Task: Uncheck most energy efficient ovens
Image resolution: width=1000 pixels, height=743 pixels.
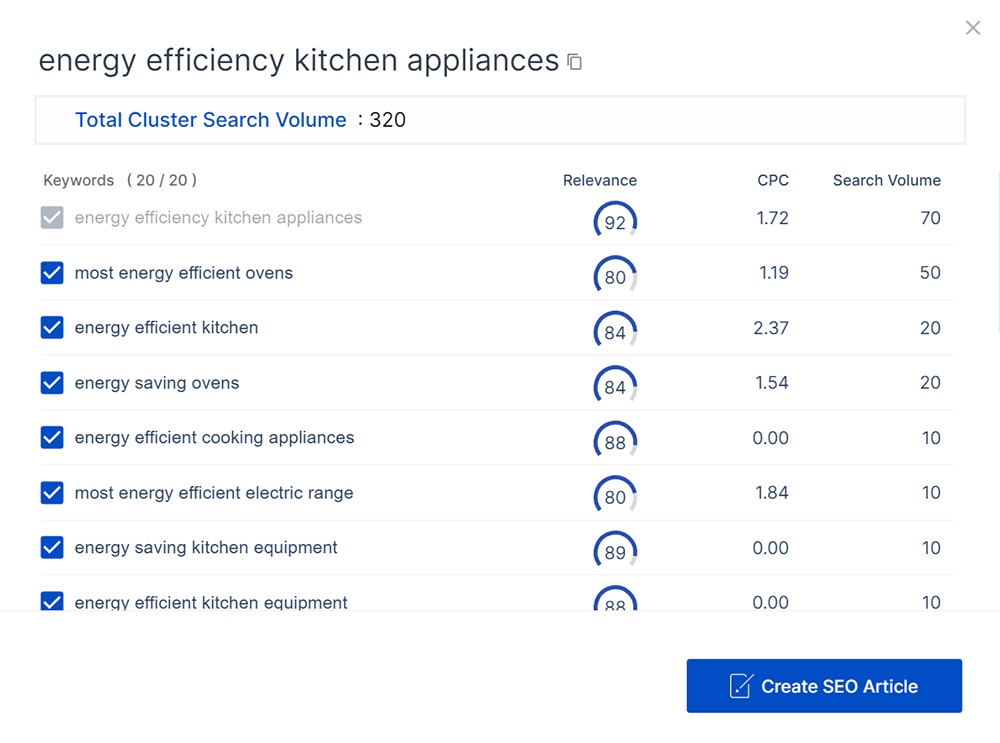Action: (x=52, y=272)
